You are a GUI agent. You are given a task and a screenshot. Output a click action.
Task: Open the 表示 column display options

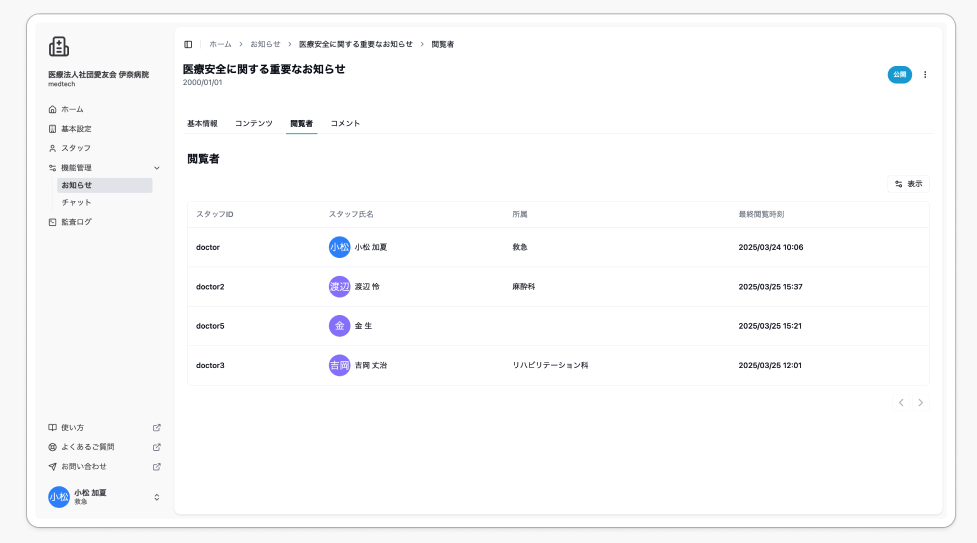click(908, 184)
